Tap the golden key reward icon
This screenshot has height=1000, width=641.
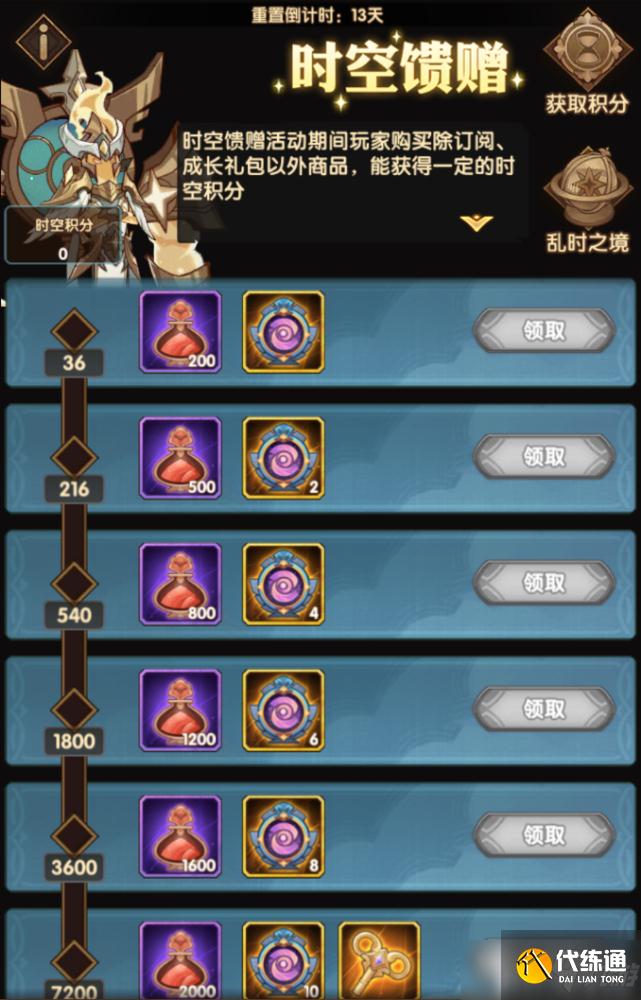point(379,960)
